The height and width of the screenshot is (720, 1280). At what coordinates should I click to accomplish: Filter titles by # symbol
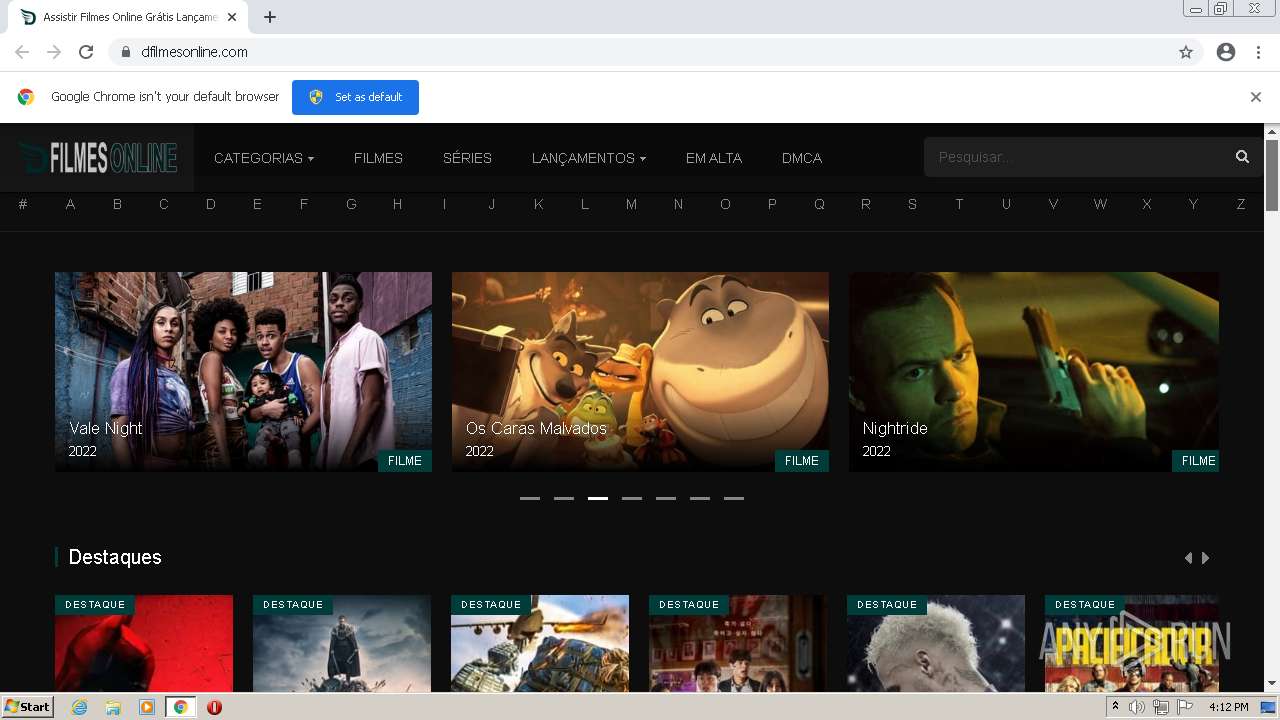(x=23, y=204)
